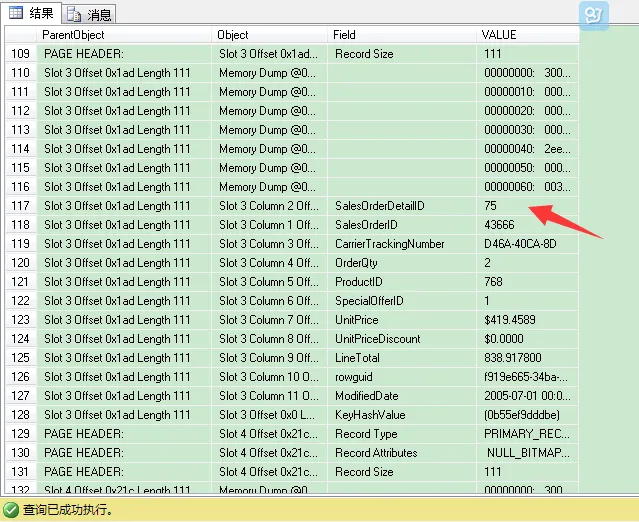Select row number 117 header
Screen dimensions: 639x522
click(20, 206)
